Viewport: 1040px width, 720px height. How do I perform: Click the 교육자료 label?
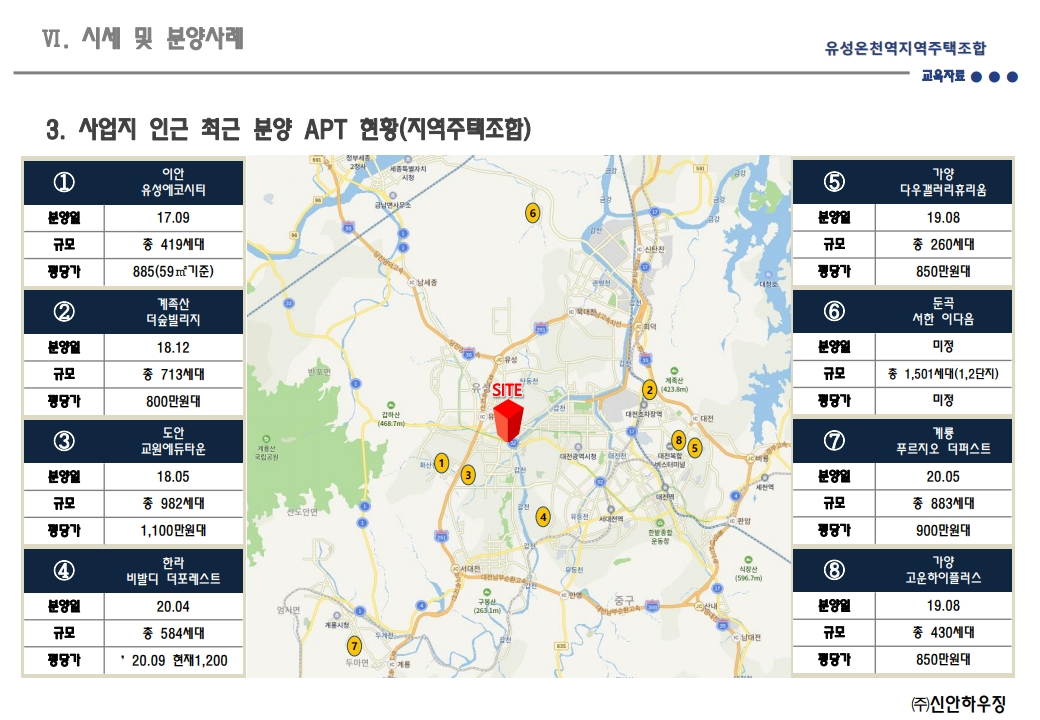[943, 76]
